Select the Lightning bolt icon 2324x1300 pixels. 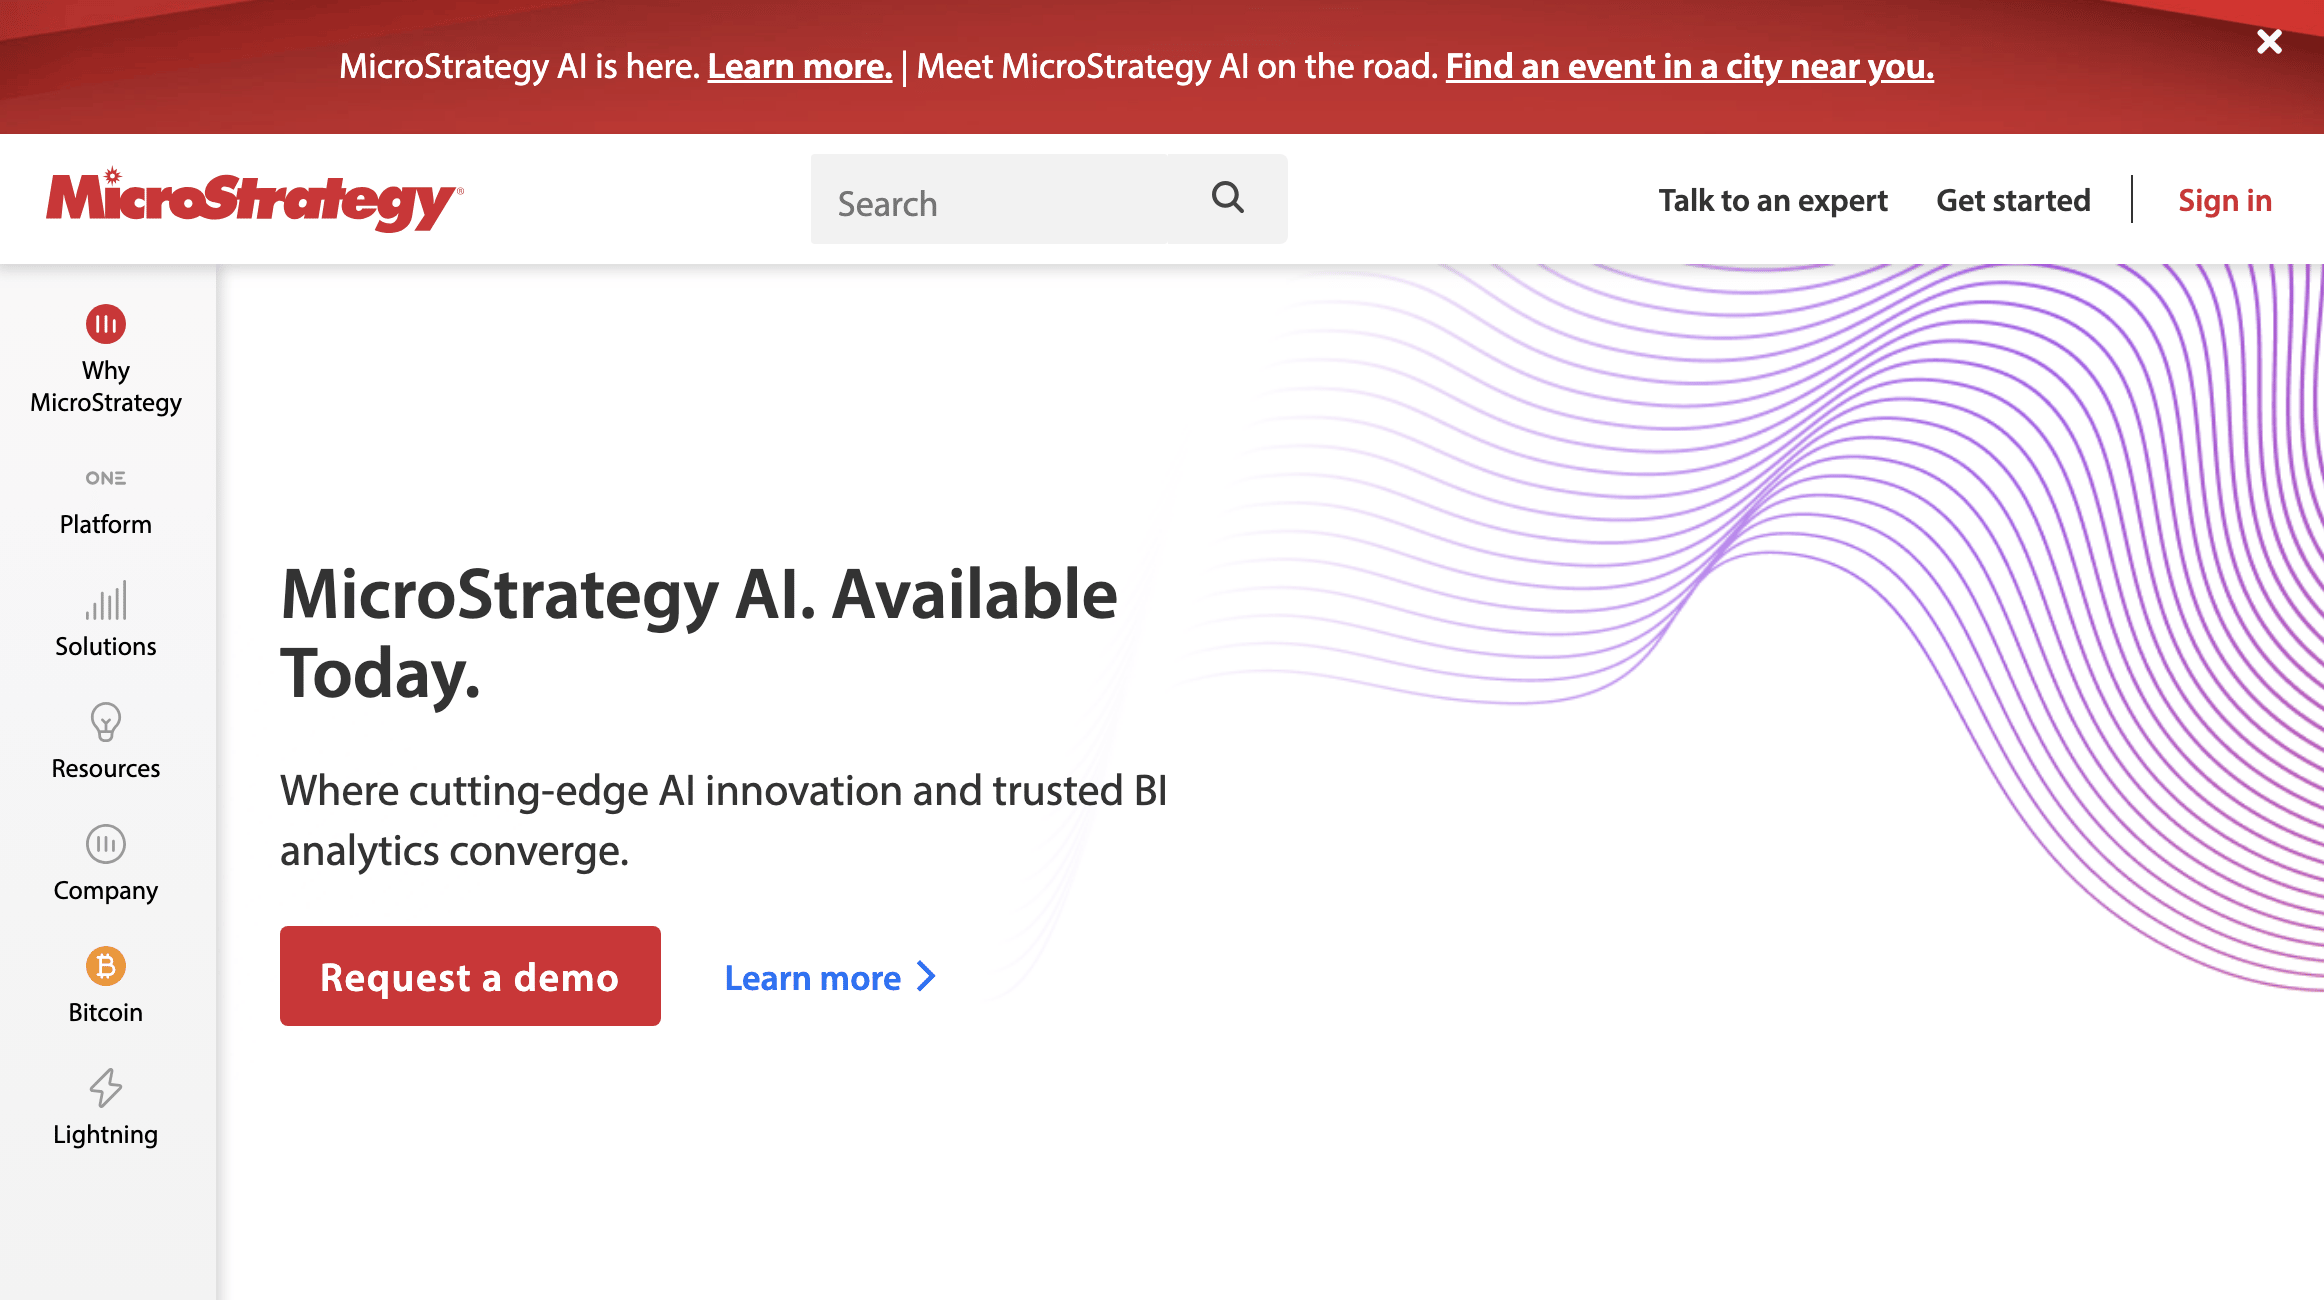click(x=106, y=1088)
